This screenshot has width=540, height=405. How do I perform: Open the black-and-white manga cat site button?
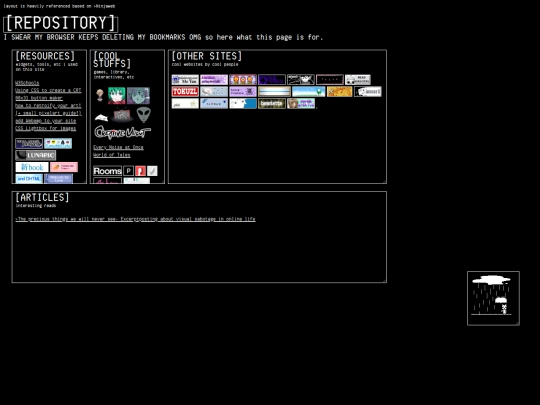click(301, 80)
